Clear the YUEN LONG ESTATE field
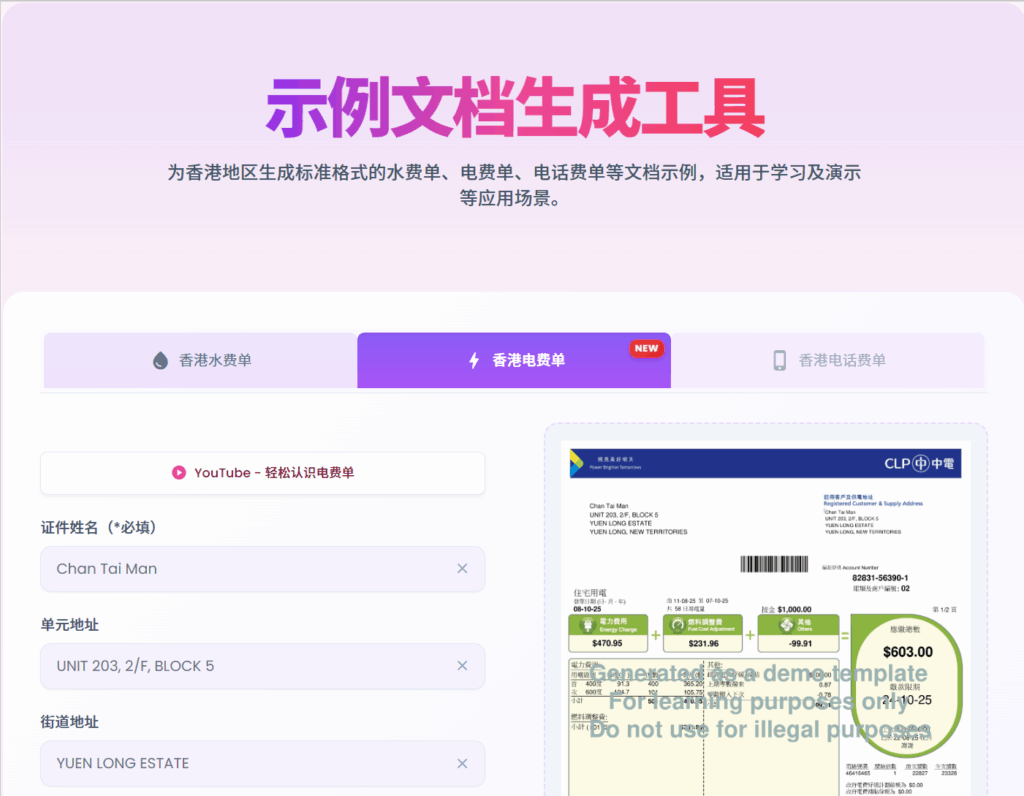1024x796 pixels. pyautogui.click(x=462, y=763)
